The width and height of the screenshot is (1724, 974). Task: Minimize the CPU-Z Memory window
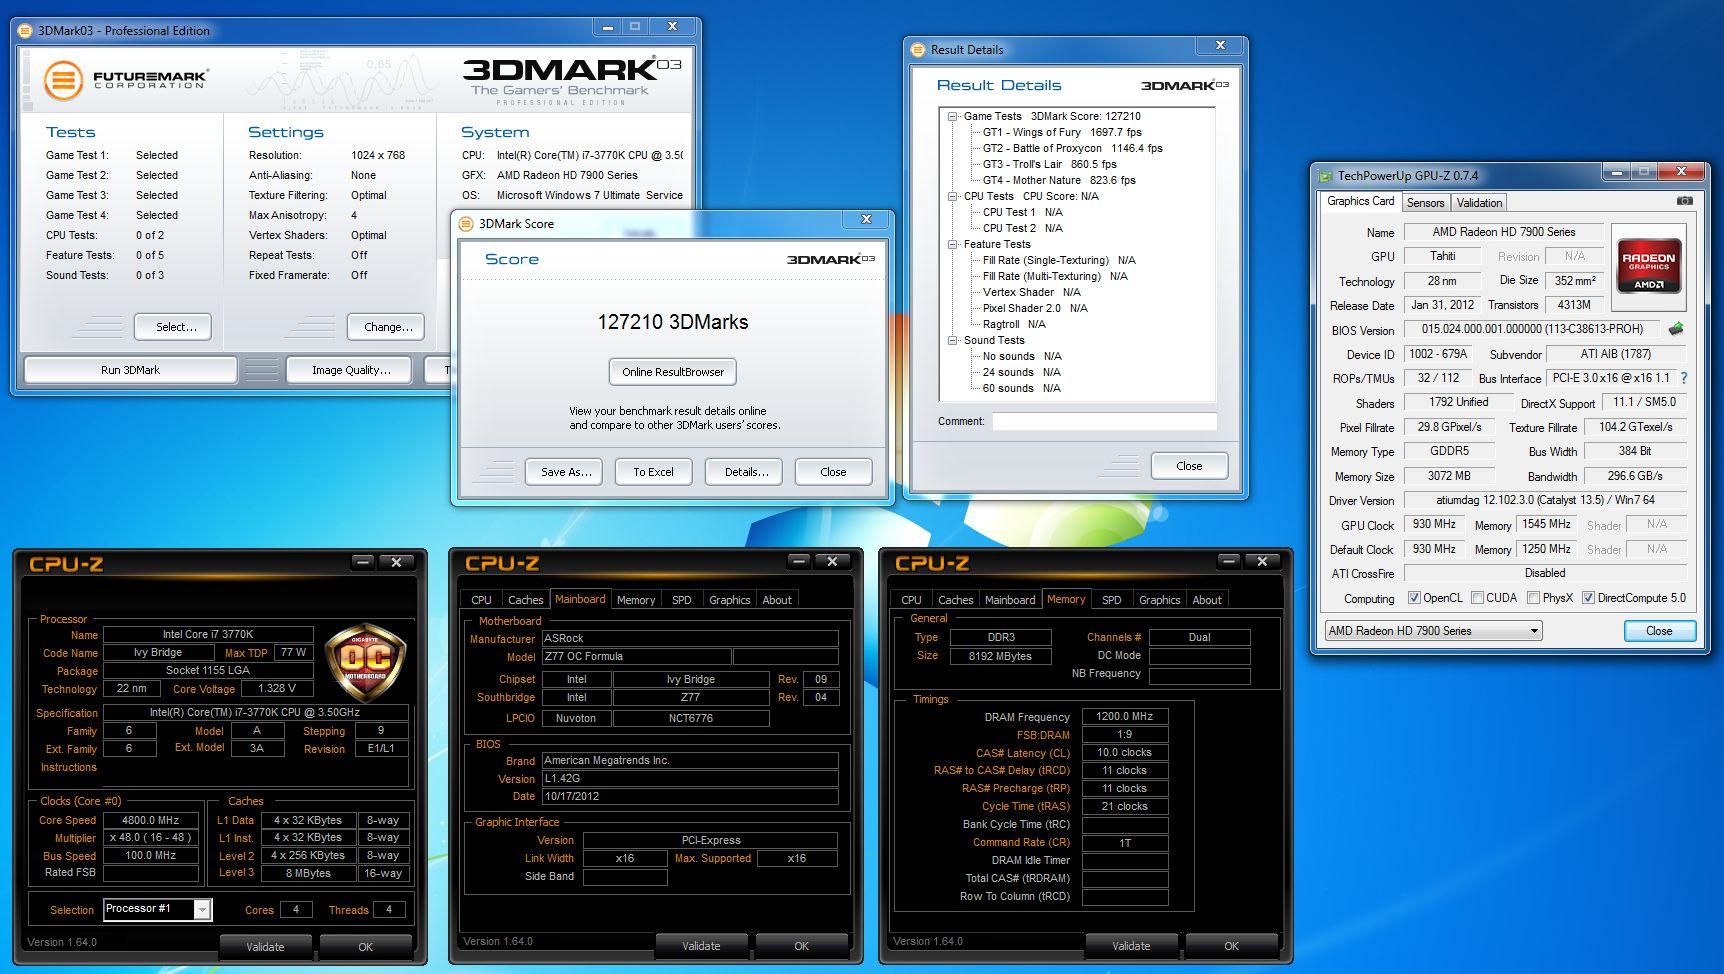pos(1229,562)
